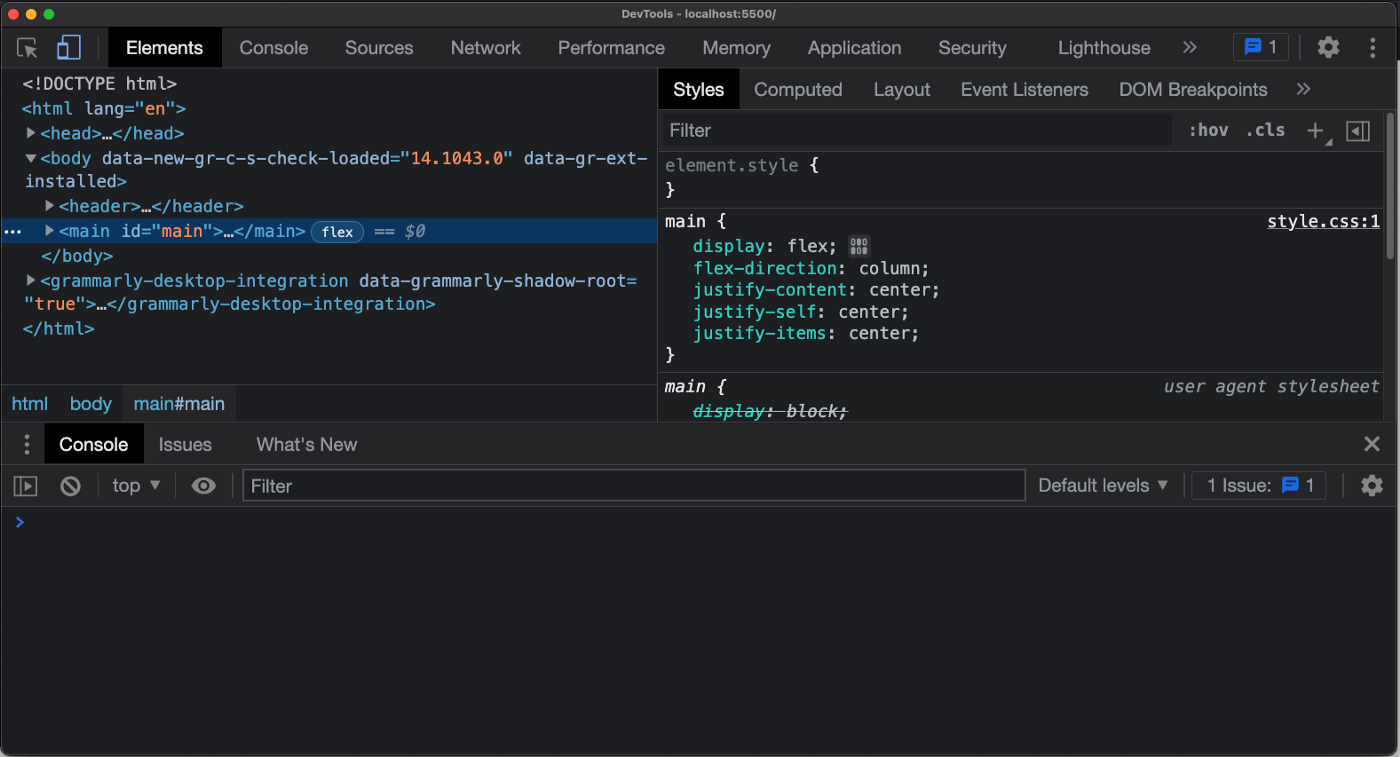Open the three-dot customize DevTools menu
The height and width of the screenshot is (757, 1400).
pyautogui.click(x=1372, y=47)
